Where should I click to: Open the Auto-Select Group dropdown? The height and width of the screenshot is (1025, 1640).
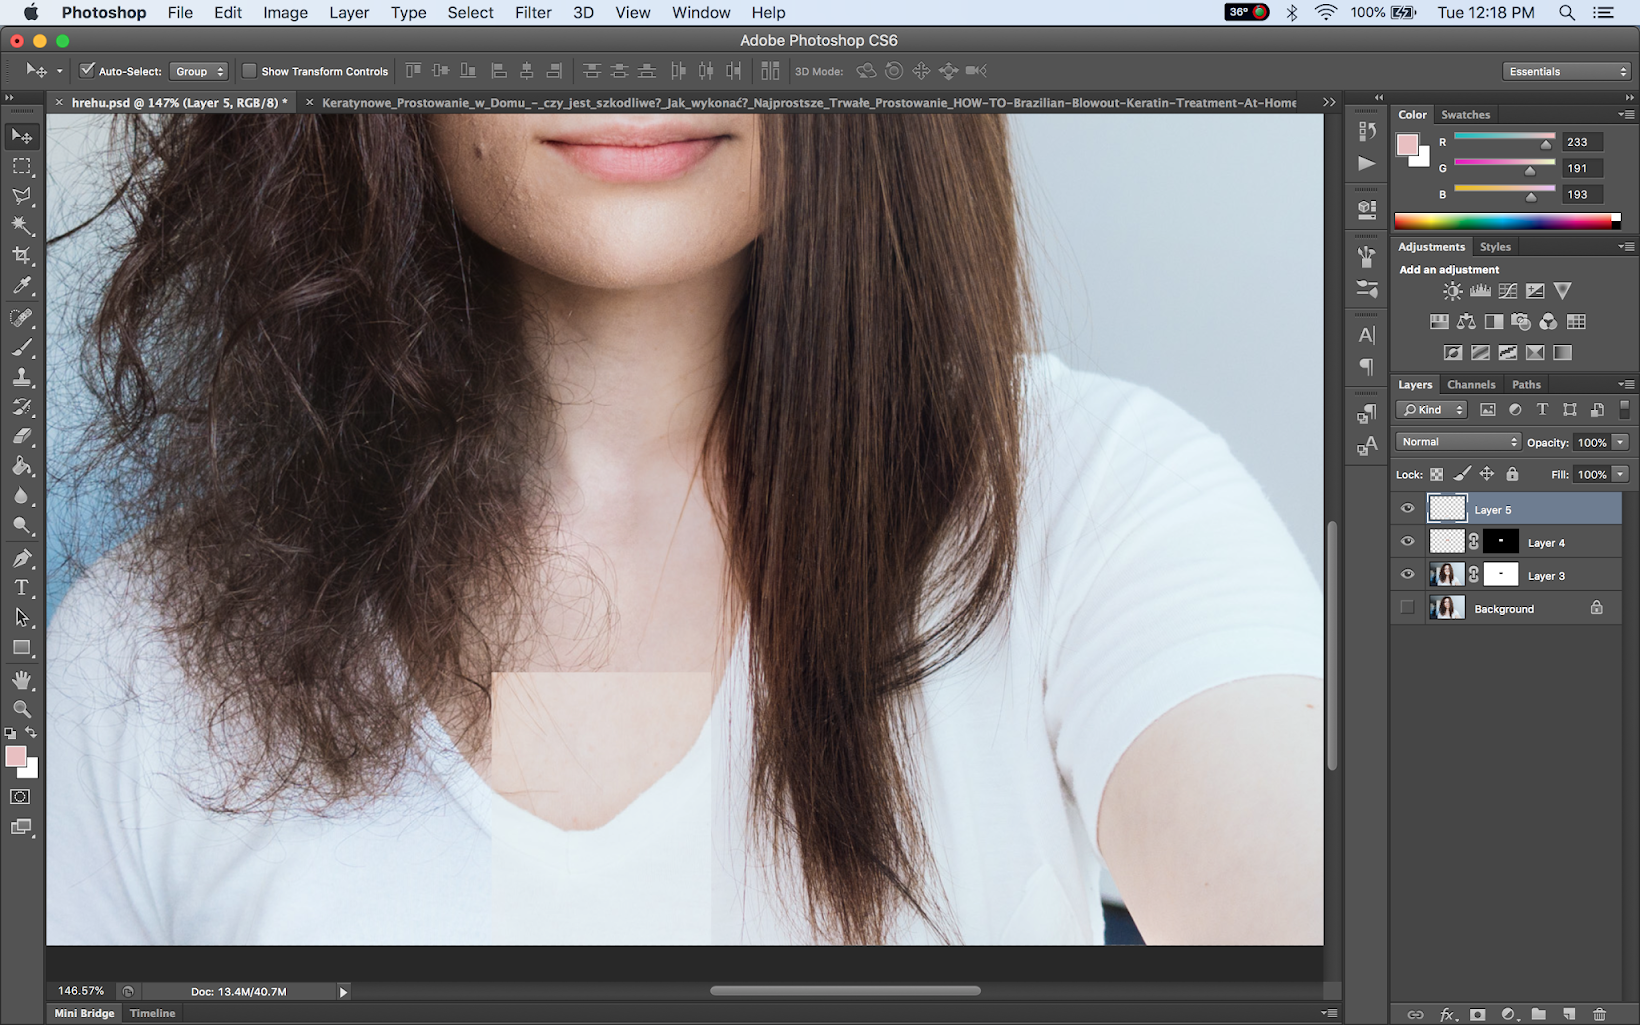[x=199, y=71]
